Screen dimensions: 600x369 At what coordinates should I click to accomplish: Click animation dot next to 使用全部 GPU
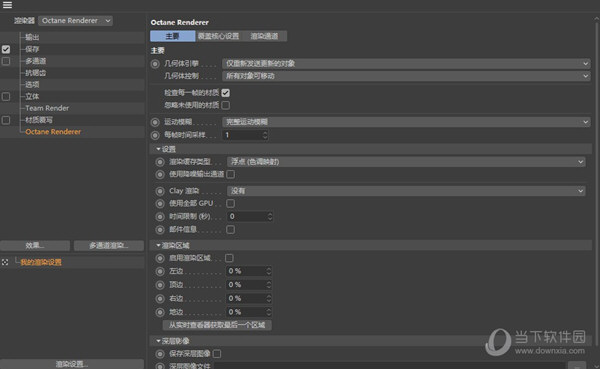[160, 204]
